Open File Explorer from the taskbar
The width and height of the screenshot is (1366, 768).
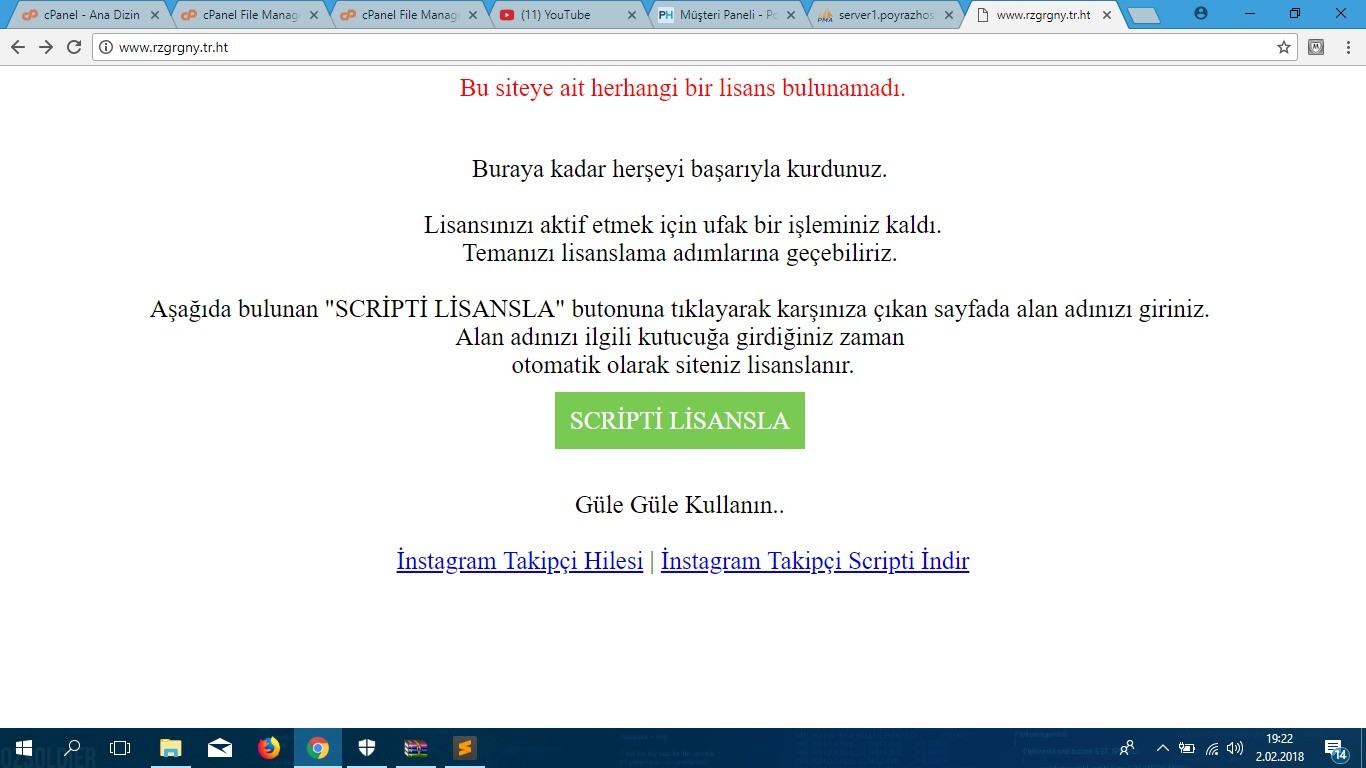coord(171,748)
